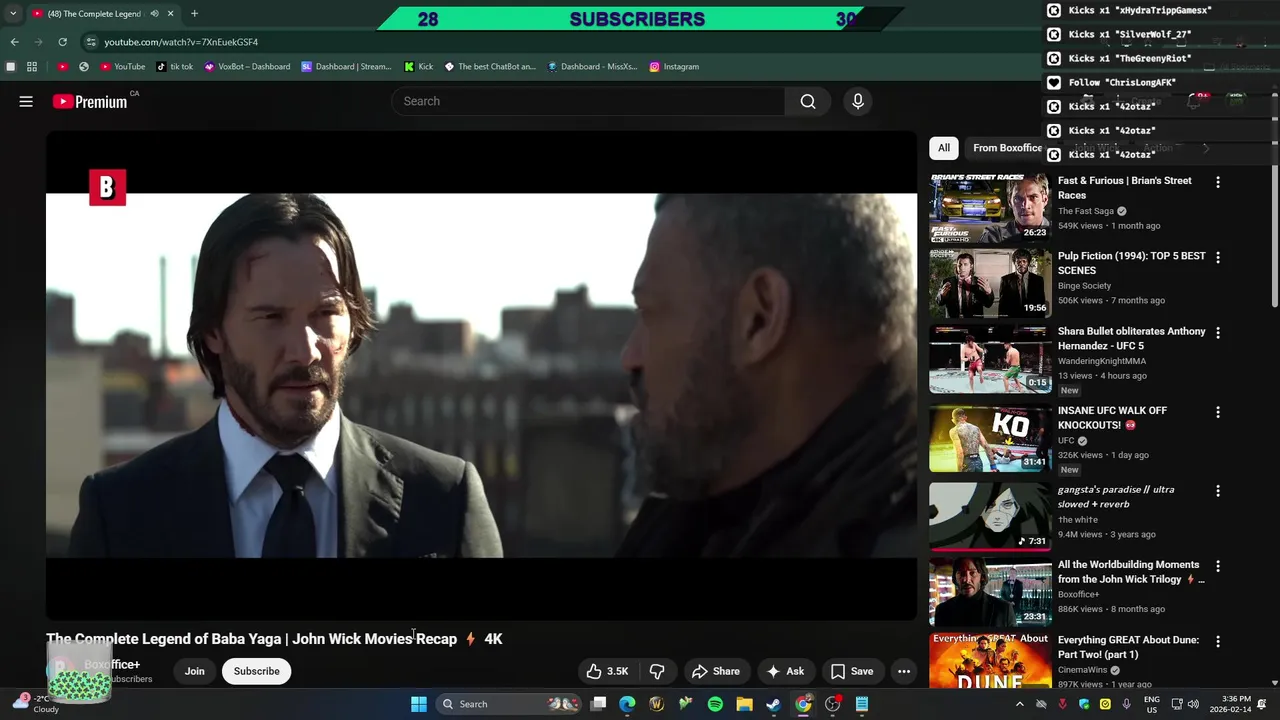1280x720 pixels.
Task: Open Spotify from the taskbar
Action: tap(715, 704)
